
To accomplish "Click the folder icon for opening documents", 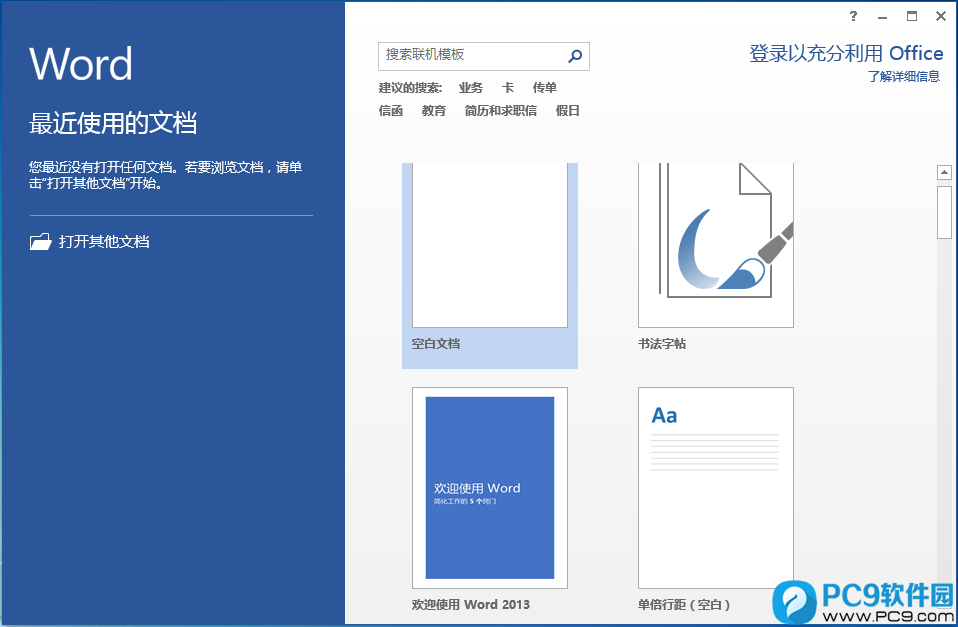I will pos(40,242).
